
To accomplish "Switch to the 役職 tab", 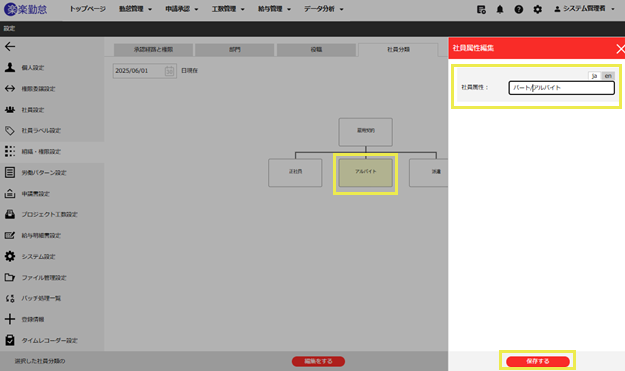I will tap(316, 50).
